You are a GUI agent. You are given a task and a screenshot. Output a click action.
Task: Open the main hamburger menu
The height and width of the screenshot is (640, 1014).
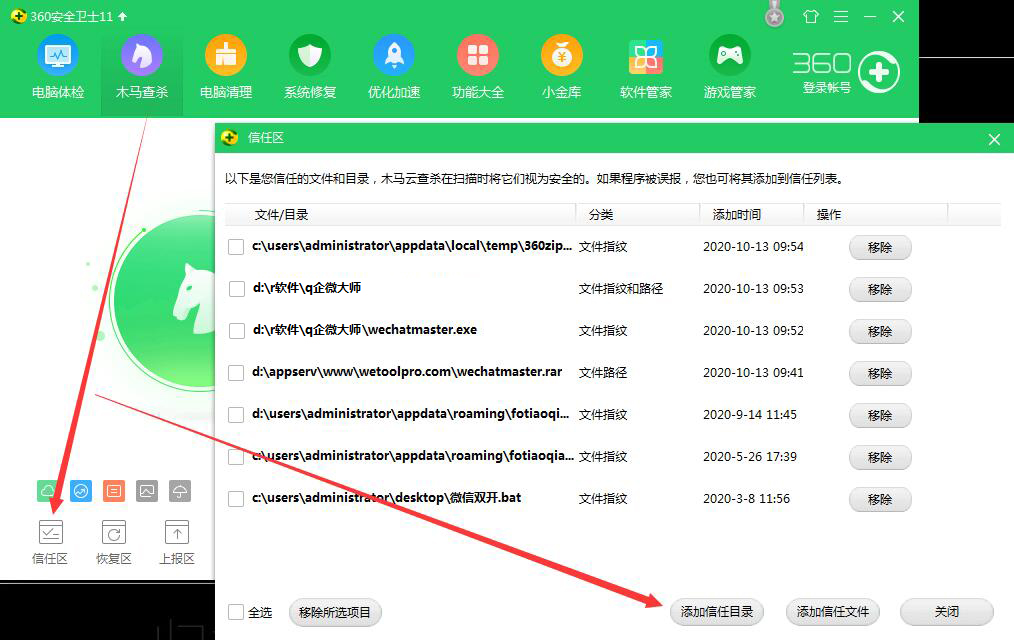click(x=841, y=17)
